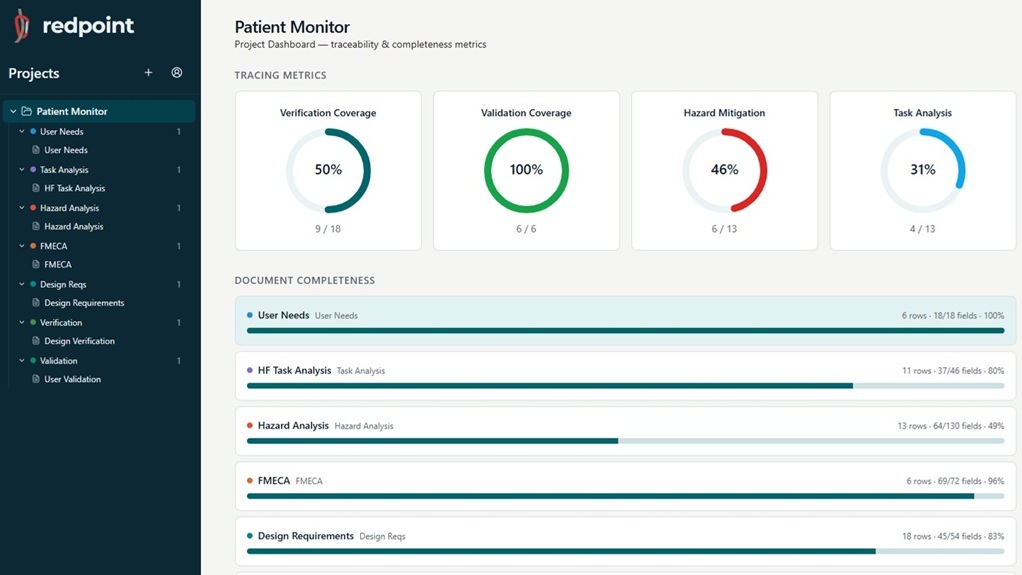Click red dot beside Hazard Analysis category
This screenshot has width=1022, height=575.
(x=33, y=207)
